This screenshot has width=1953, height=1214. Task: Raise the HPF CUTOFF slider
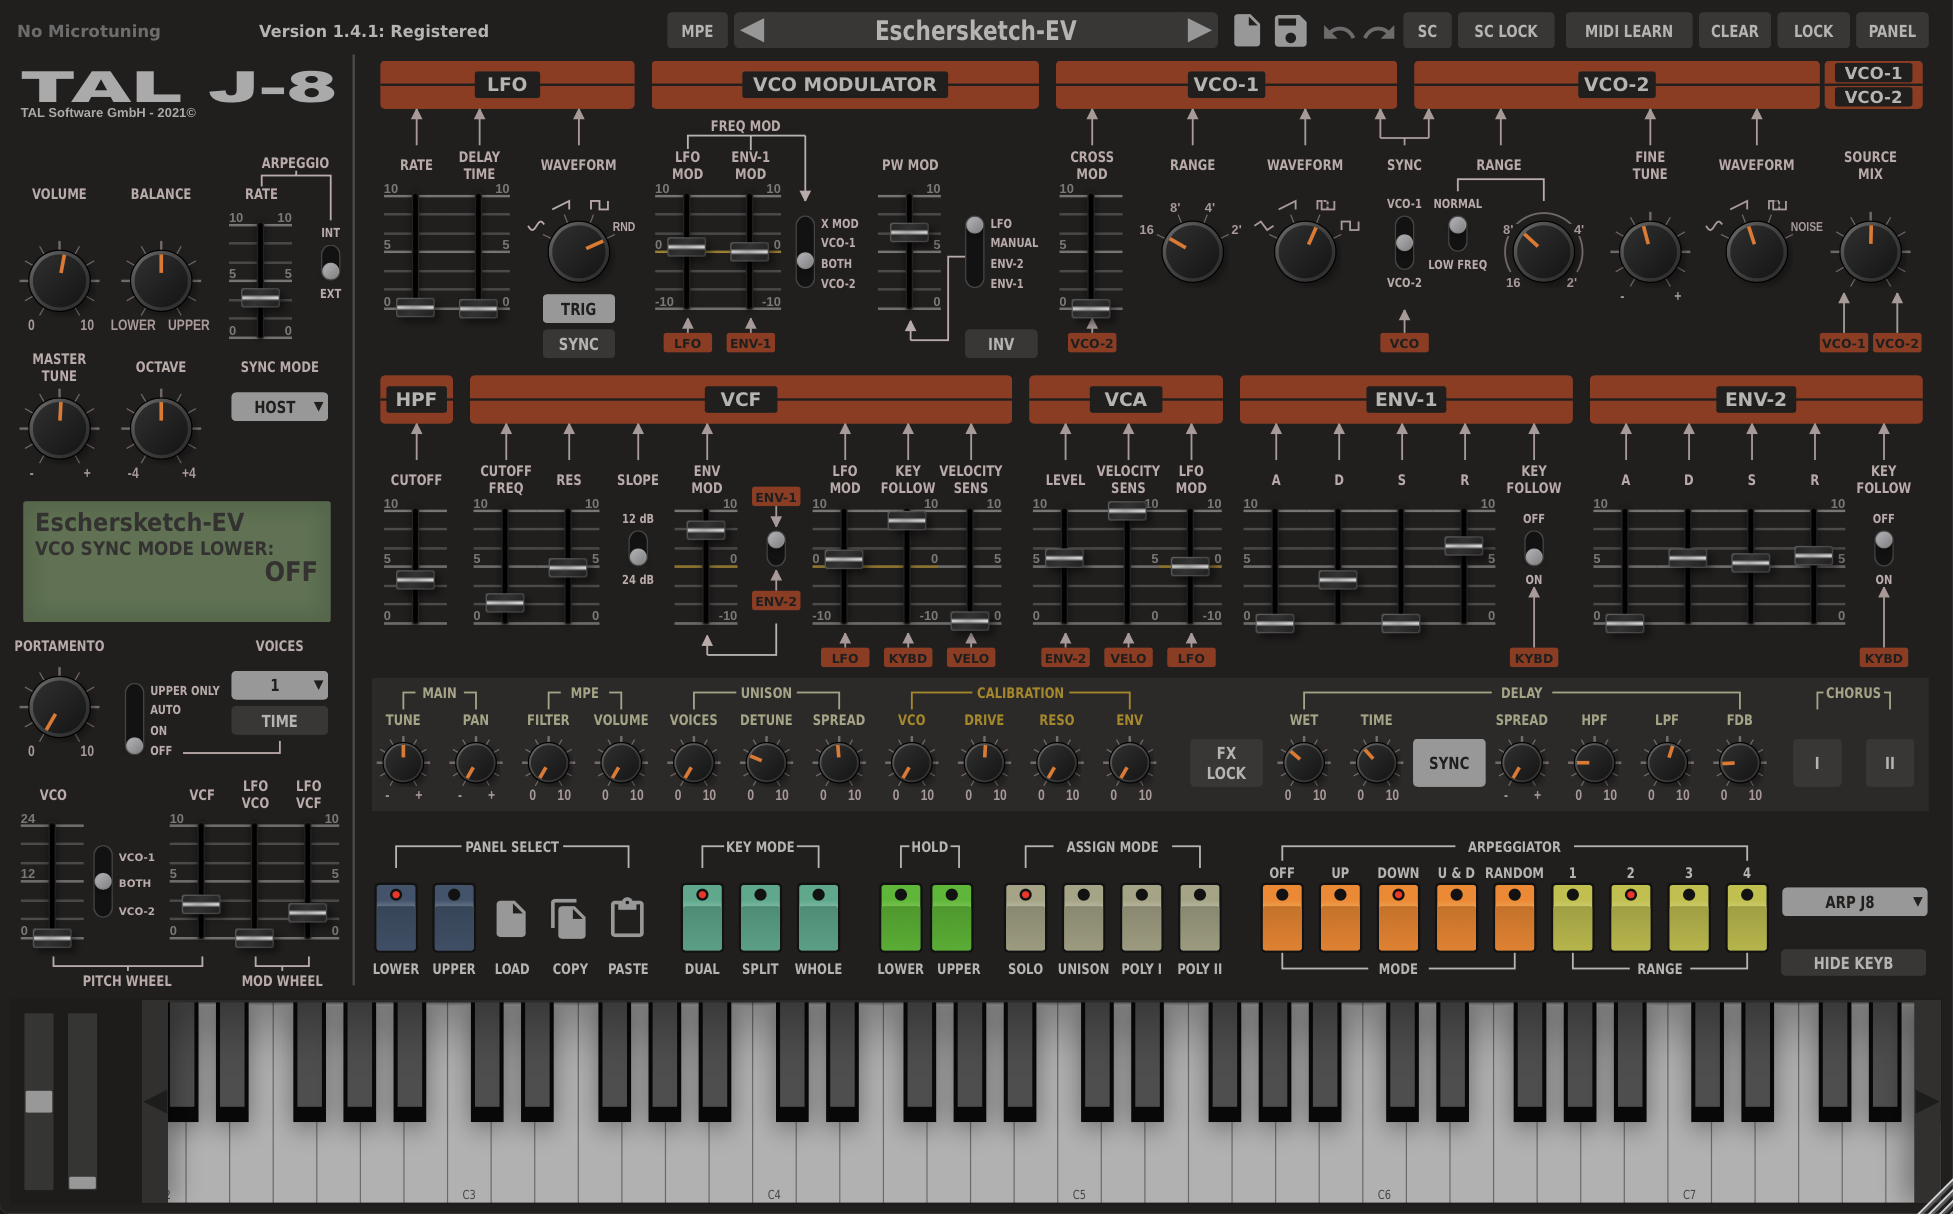pyautogui.click(x=414, y=578)
